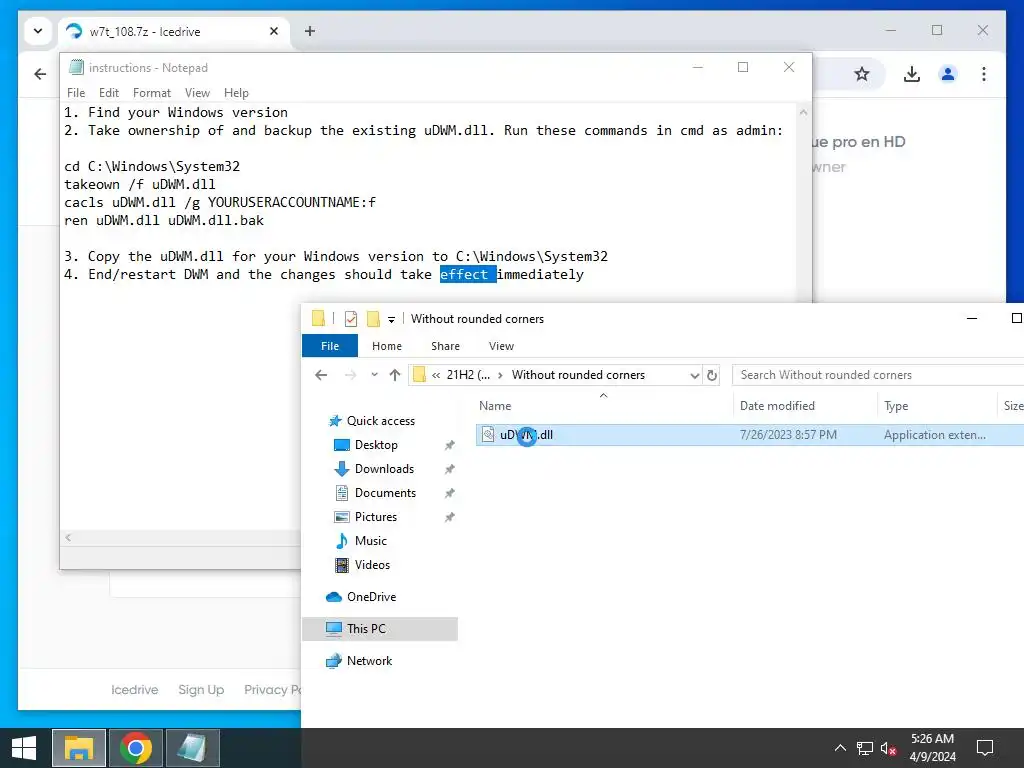Open the View ribbon tab in Explorer
This screenshot has height=768, width=1024.
tap(501, 346)
